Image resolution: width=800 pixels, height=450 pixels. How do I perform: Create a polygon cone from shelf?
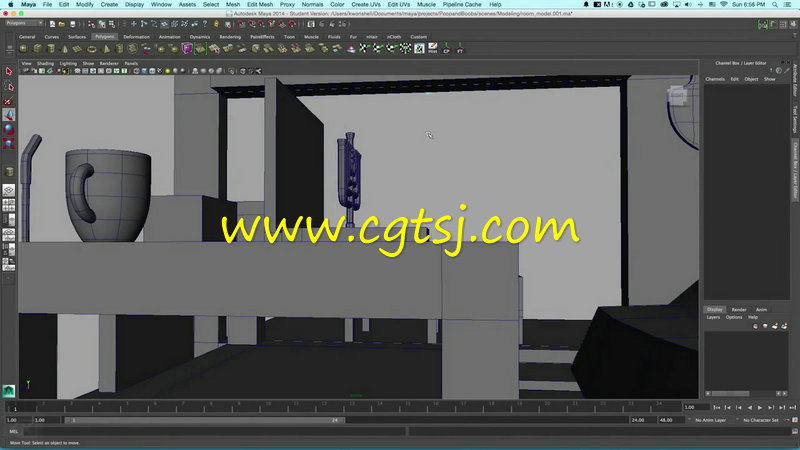coord(64,48)
